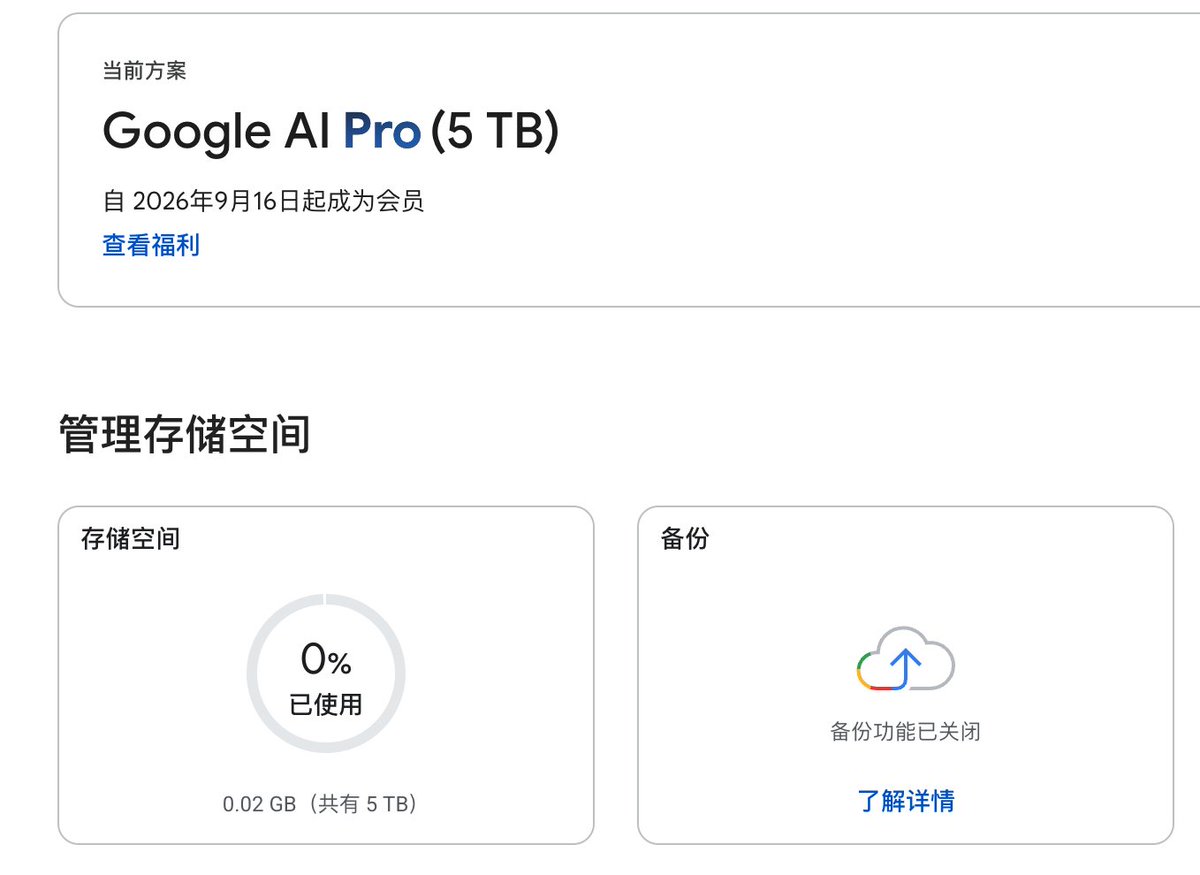
Task: Click the blue Pro word in plan title
Action: (381, 131)
